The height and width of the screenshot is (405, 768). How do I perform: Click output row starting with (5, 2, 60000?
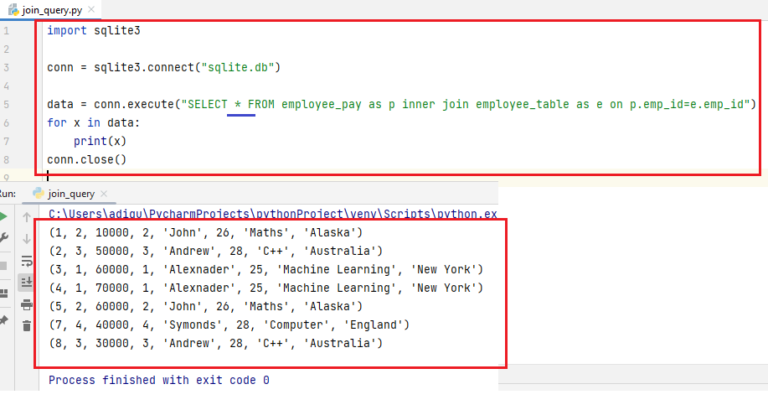click(x=206, y=307)
